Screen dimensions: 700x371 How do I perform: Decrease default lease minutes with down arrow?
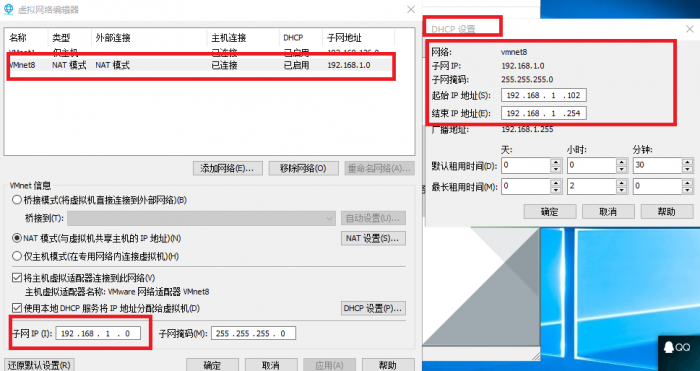coord(688,169)
